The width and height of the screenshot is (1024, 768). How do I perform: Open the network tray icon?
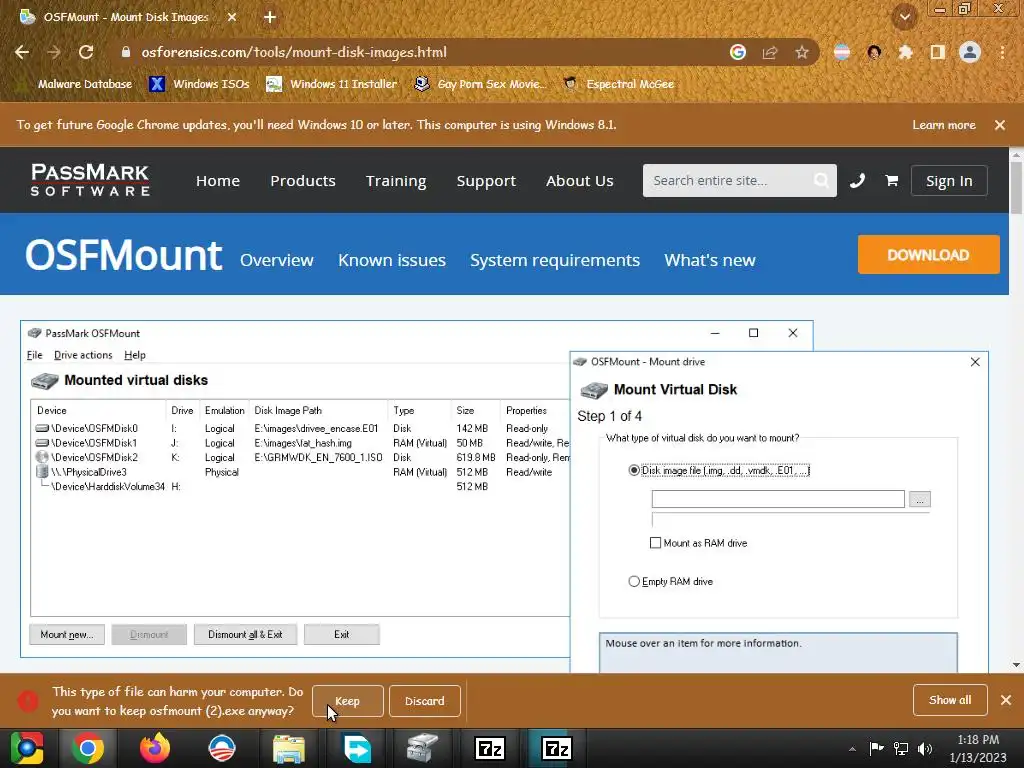(x=901, y=748)
